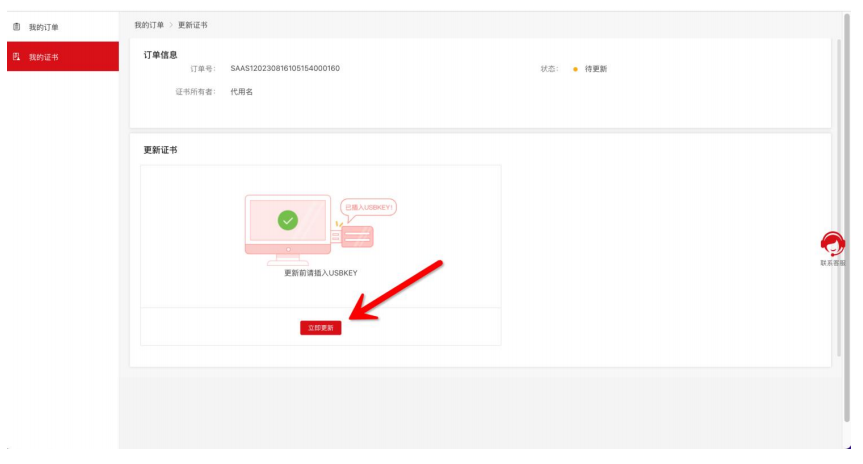This screenshot has height=464, width=863.
Task: Open 联系客服 headset support icon
Action: pyautogui.click(x=832, y=243)
